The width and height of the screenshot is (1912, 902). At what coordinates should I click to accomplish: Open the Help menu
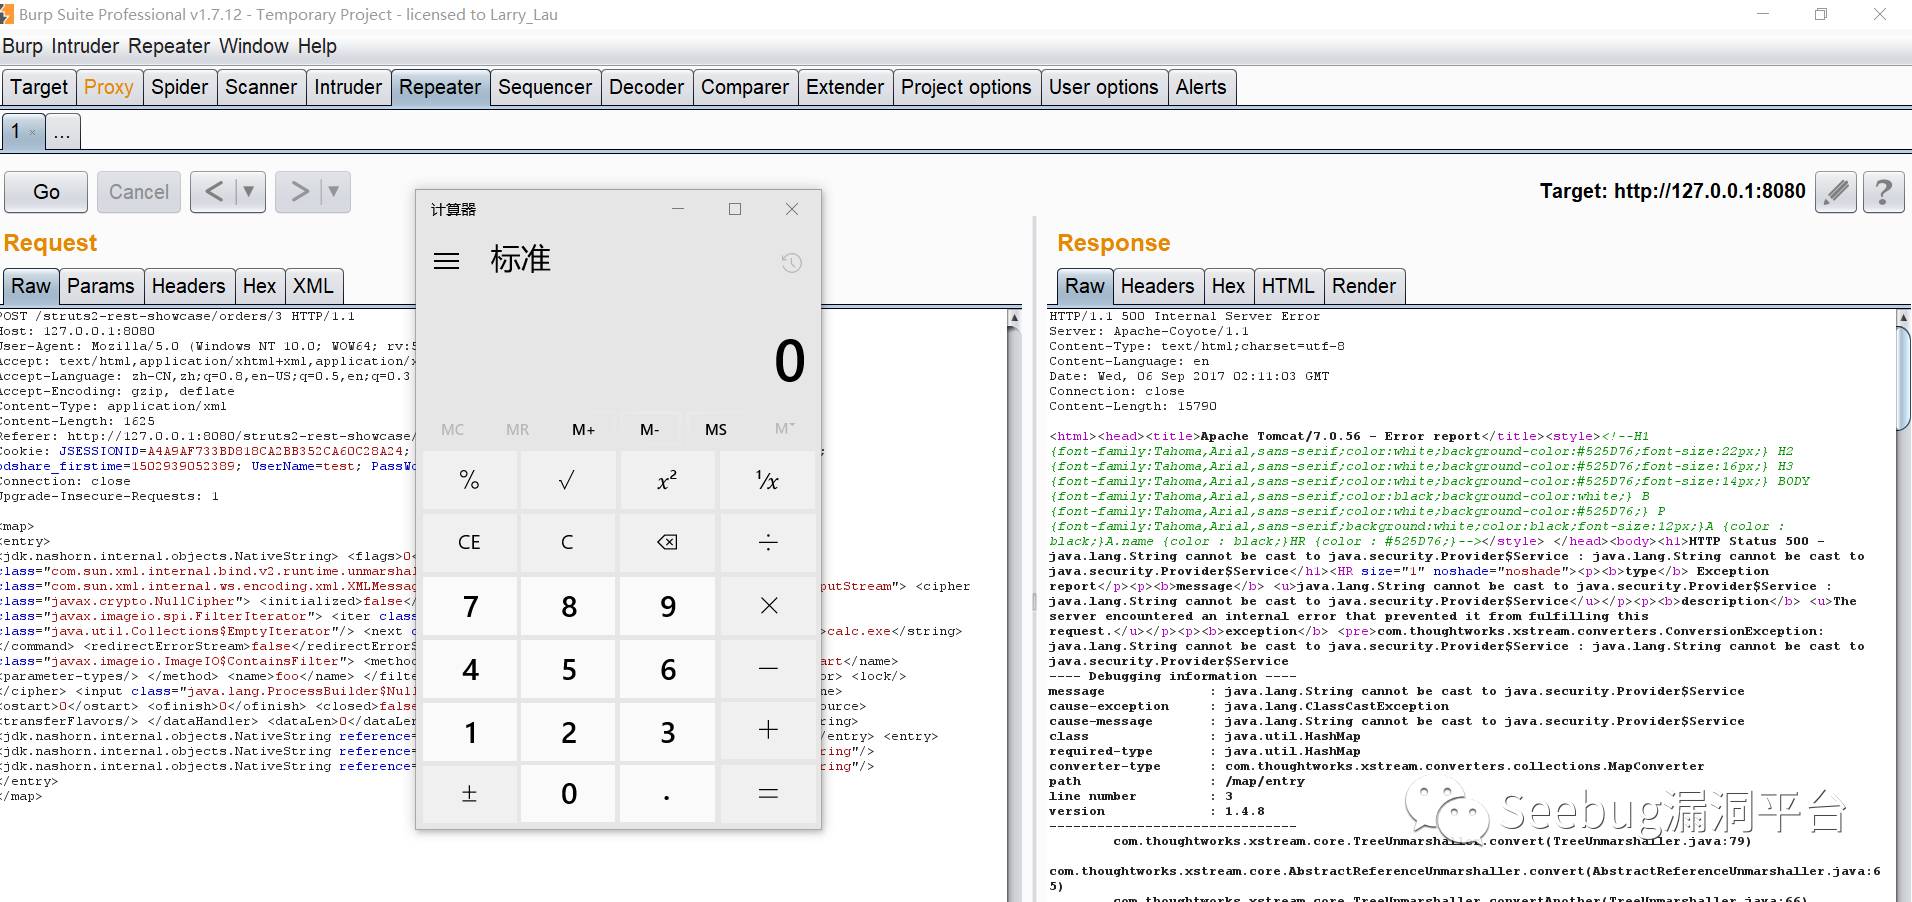point(317,47)
